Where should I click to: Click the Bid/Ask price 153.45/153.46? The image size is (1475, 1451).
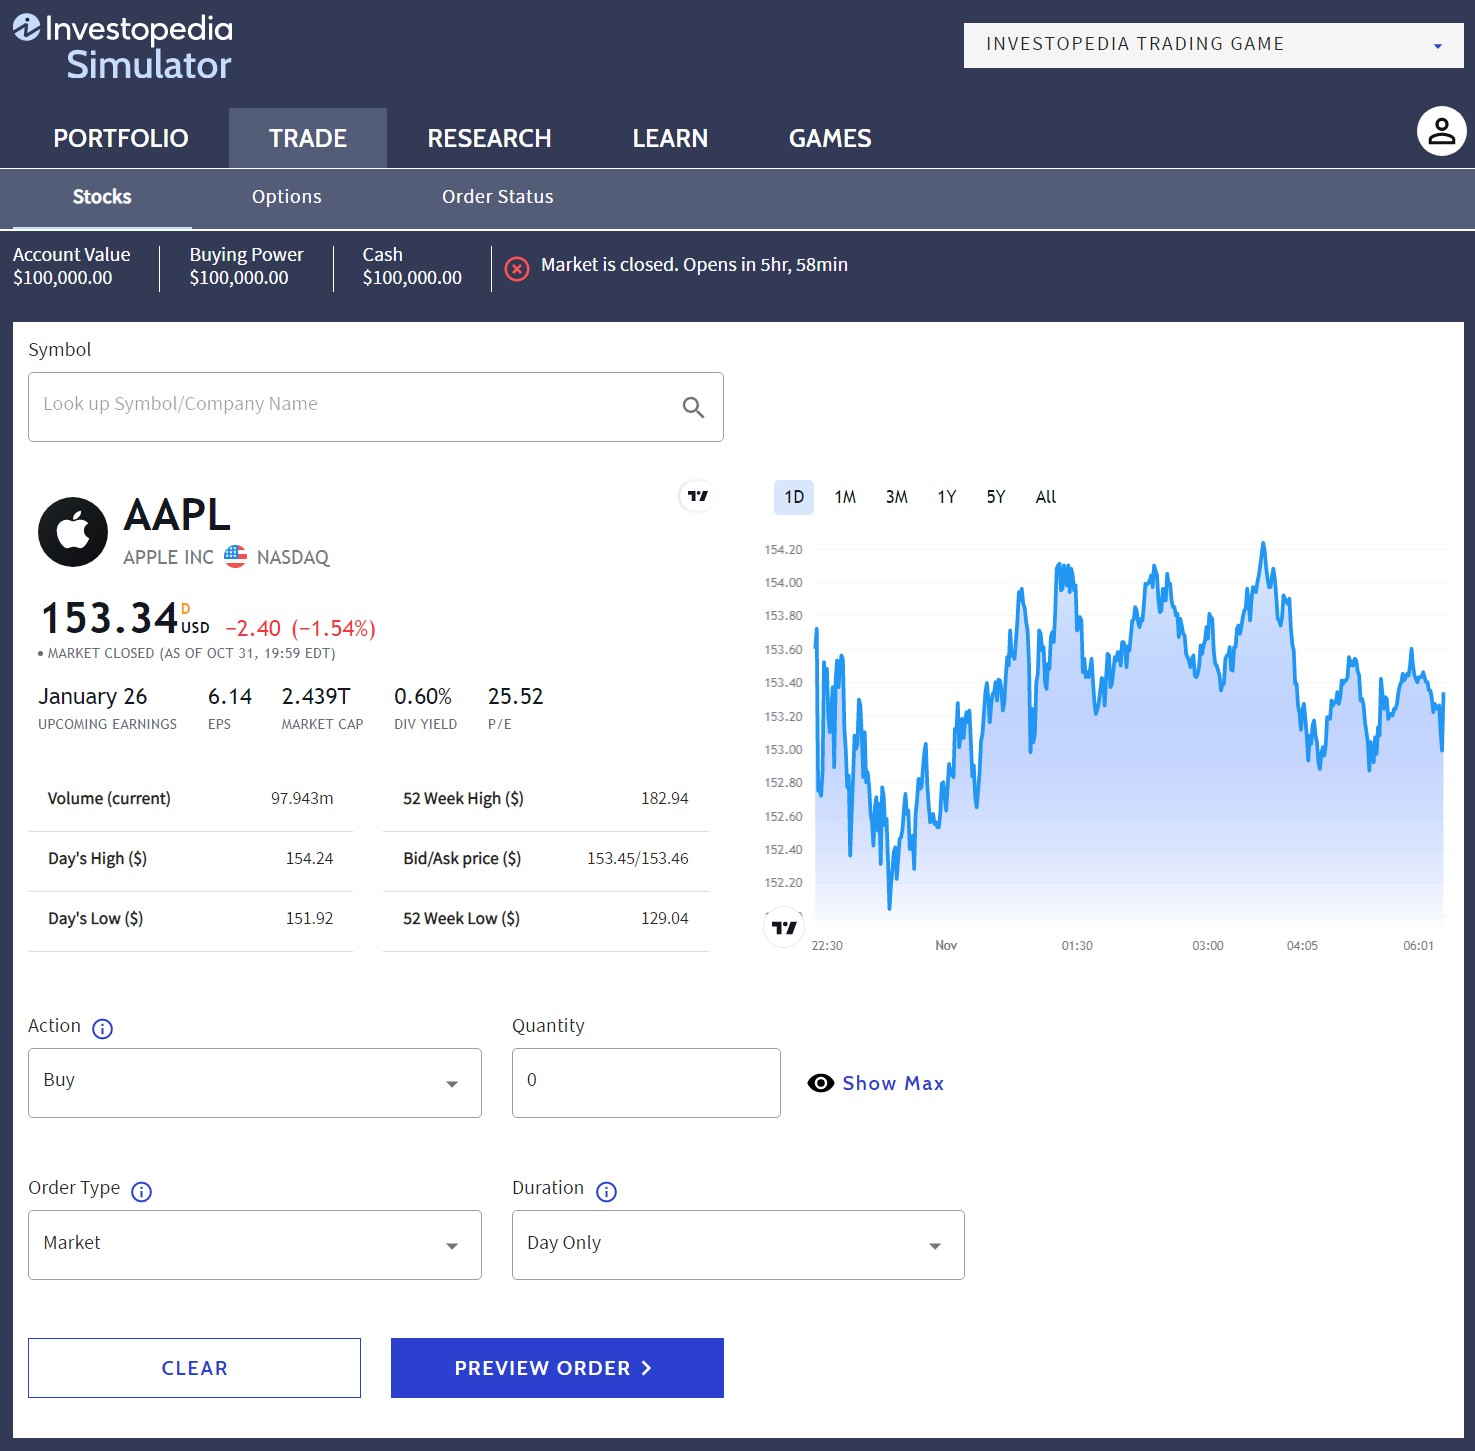pos(638,858)
